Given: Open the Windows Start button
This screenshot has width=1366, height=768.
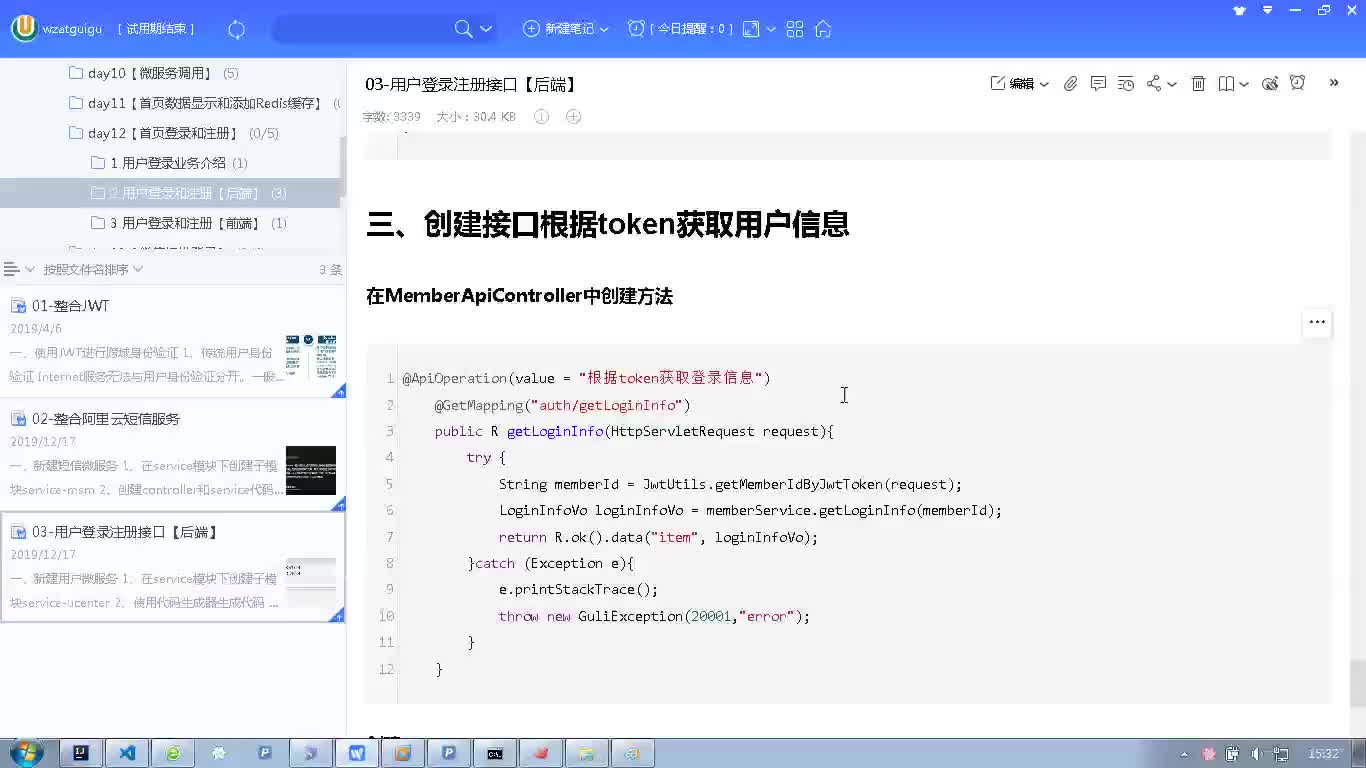Looking at the screenshot, I should coord(26,753).
